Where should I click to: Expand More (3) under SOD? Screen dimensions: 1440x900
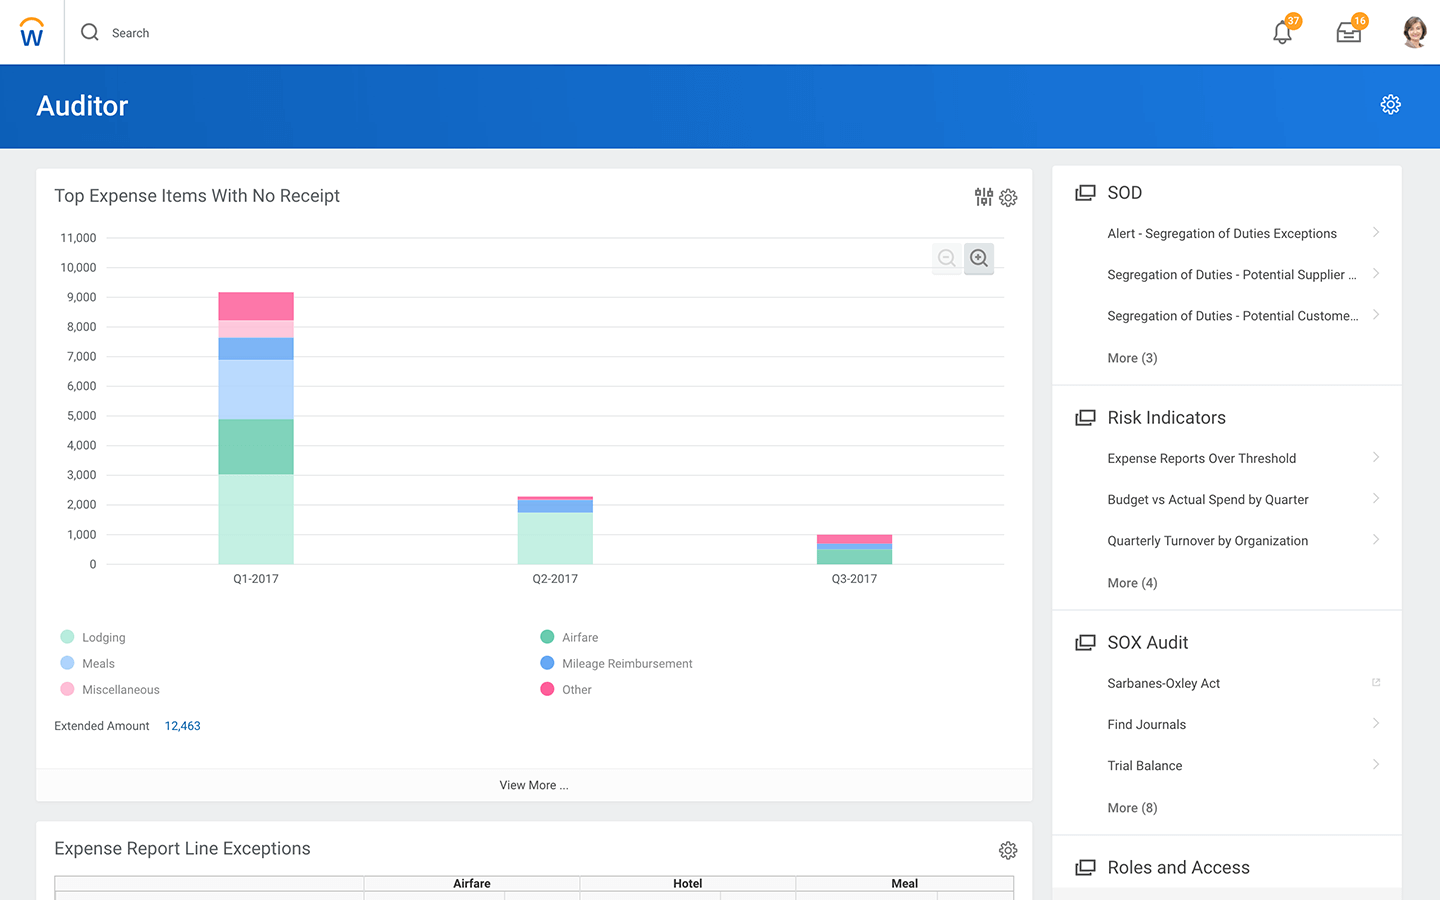(1132, 358)
